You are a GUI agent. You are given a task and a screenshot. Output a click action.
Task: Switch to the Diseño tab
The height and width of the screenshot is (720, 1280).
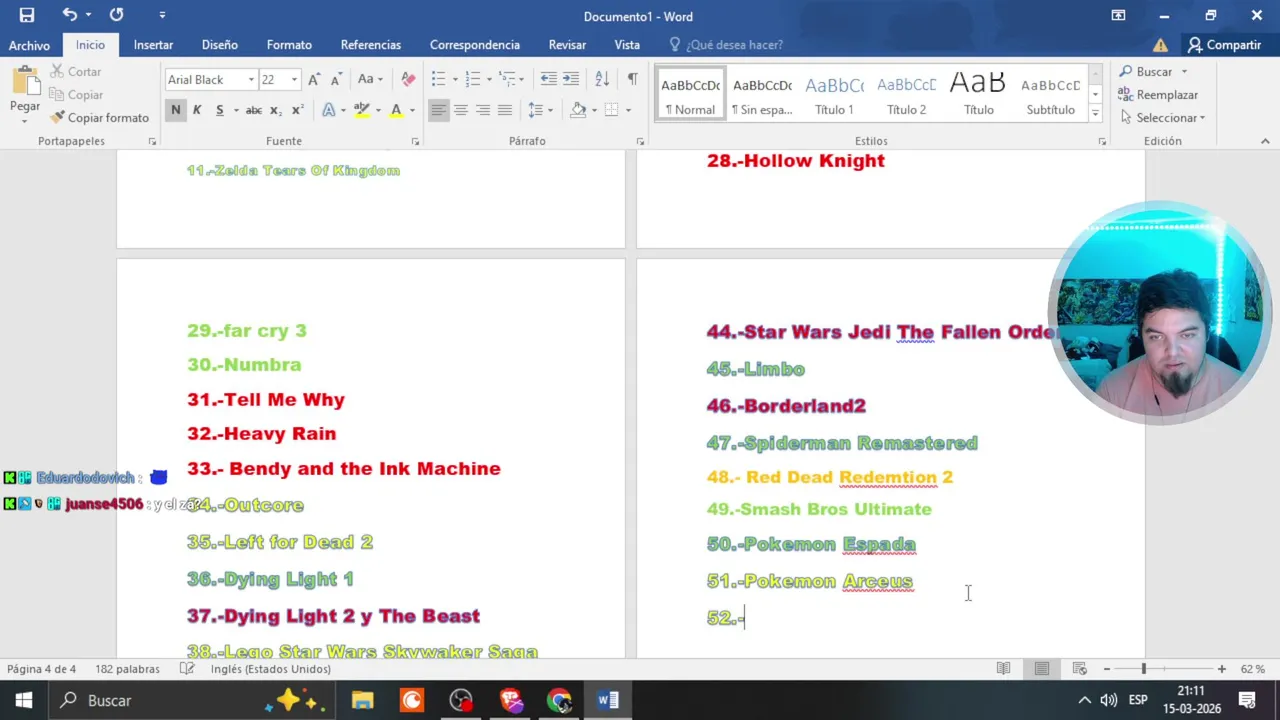tap(219, 45)
